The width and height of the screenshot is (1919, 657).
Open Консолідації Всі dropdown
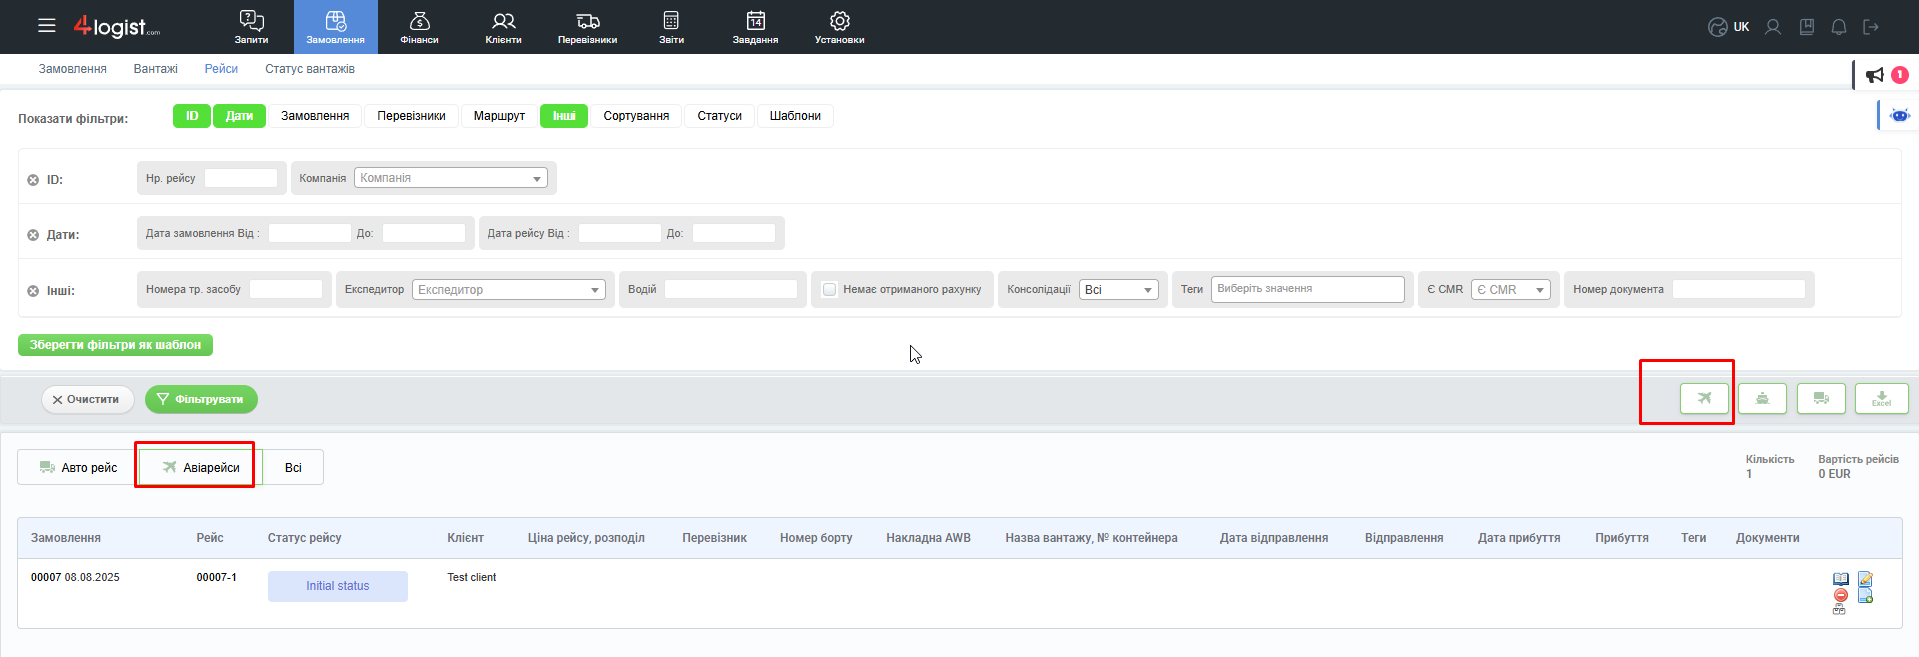(1119, 289)
